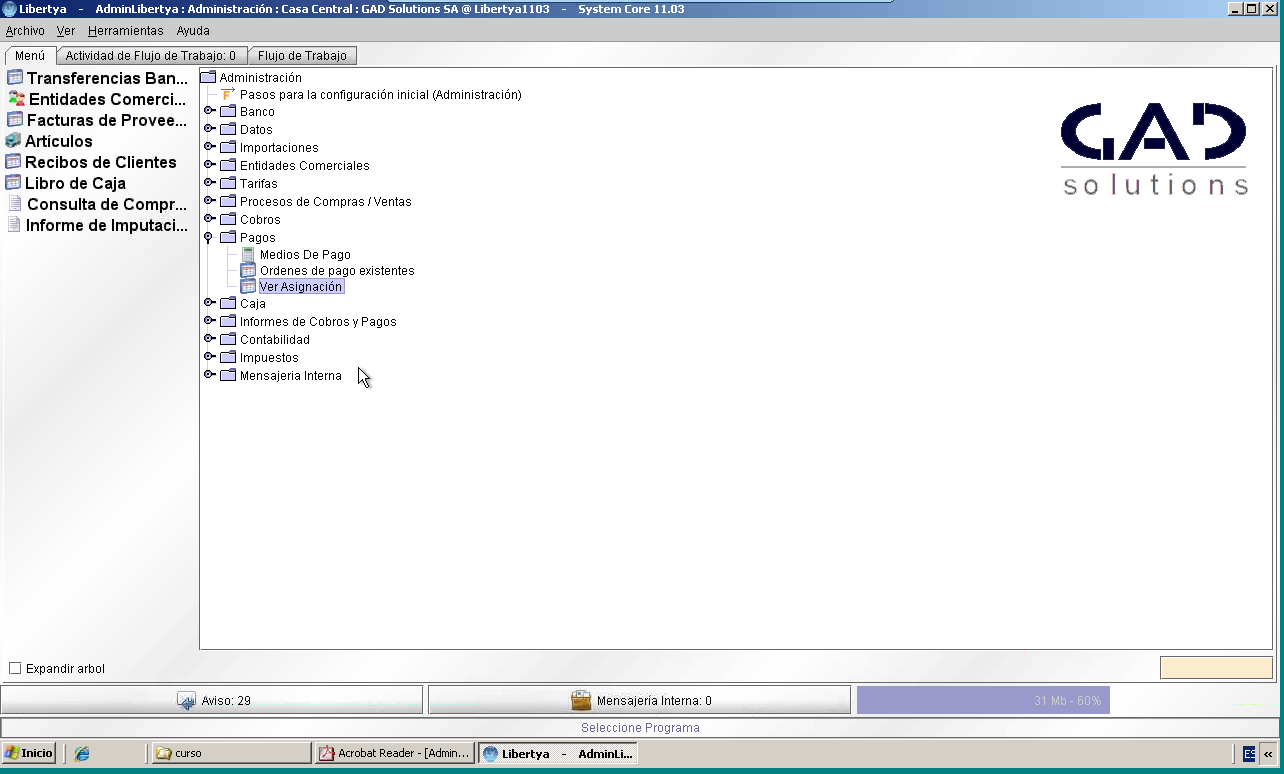Image resolution: width=1284 pixels, height=774 pixels.
Task: Click the Libertya taskbar button
Action: (x=557, y=753)
